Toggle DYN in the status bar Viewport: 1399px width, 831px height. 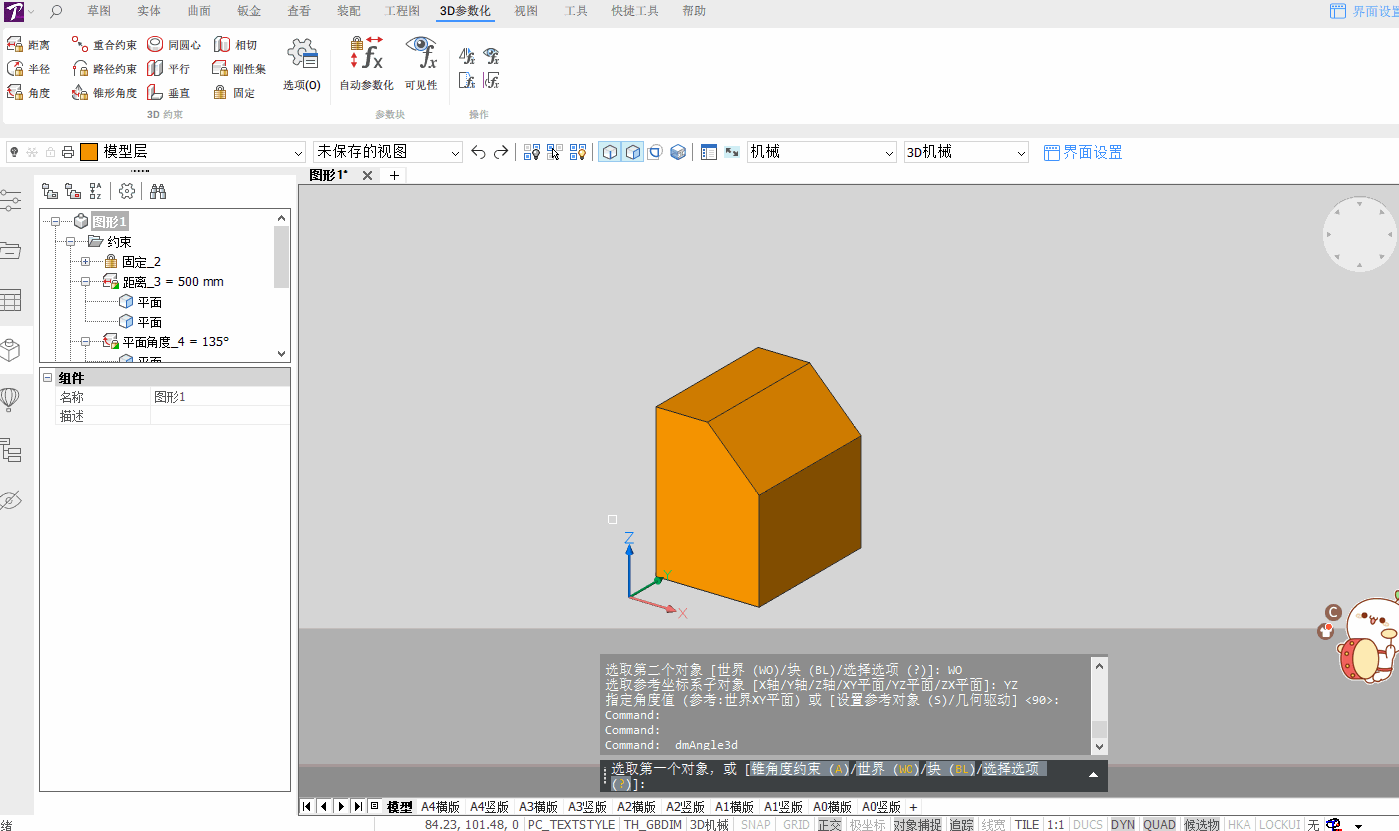1123,824
